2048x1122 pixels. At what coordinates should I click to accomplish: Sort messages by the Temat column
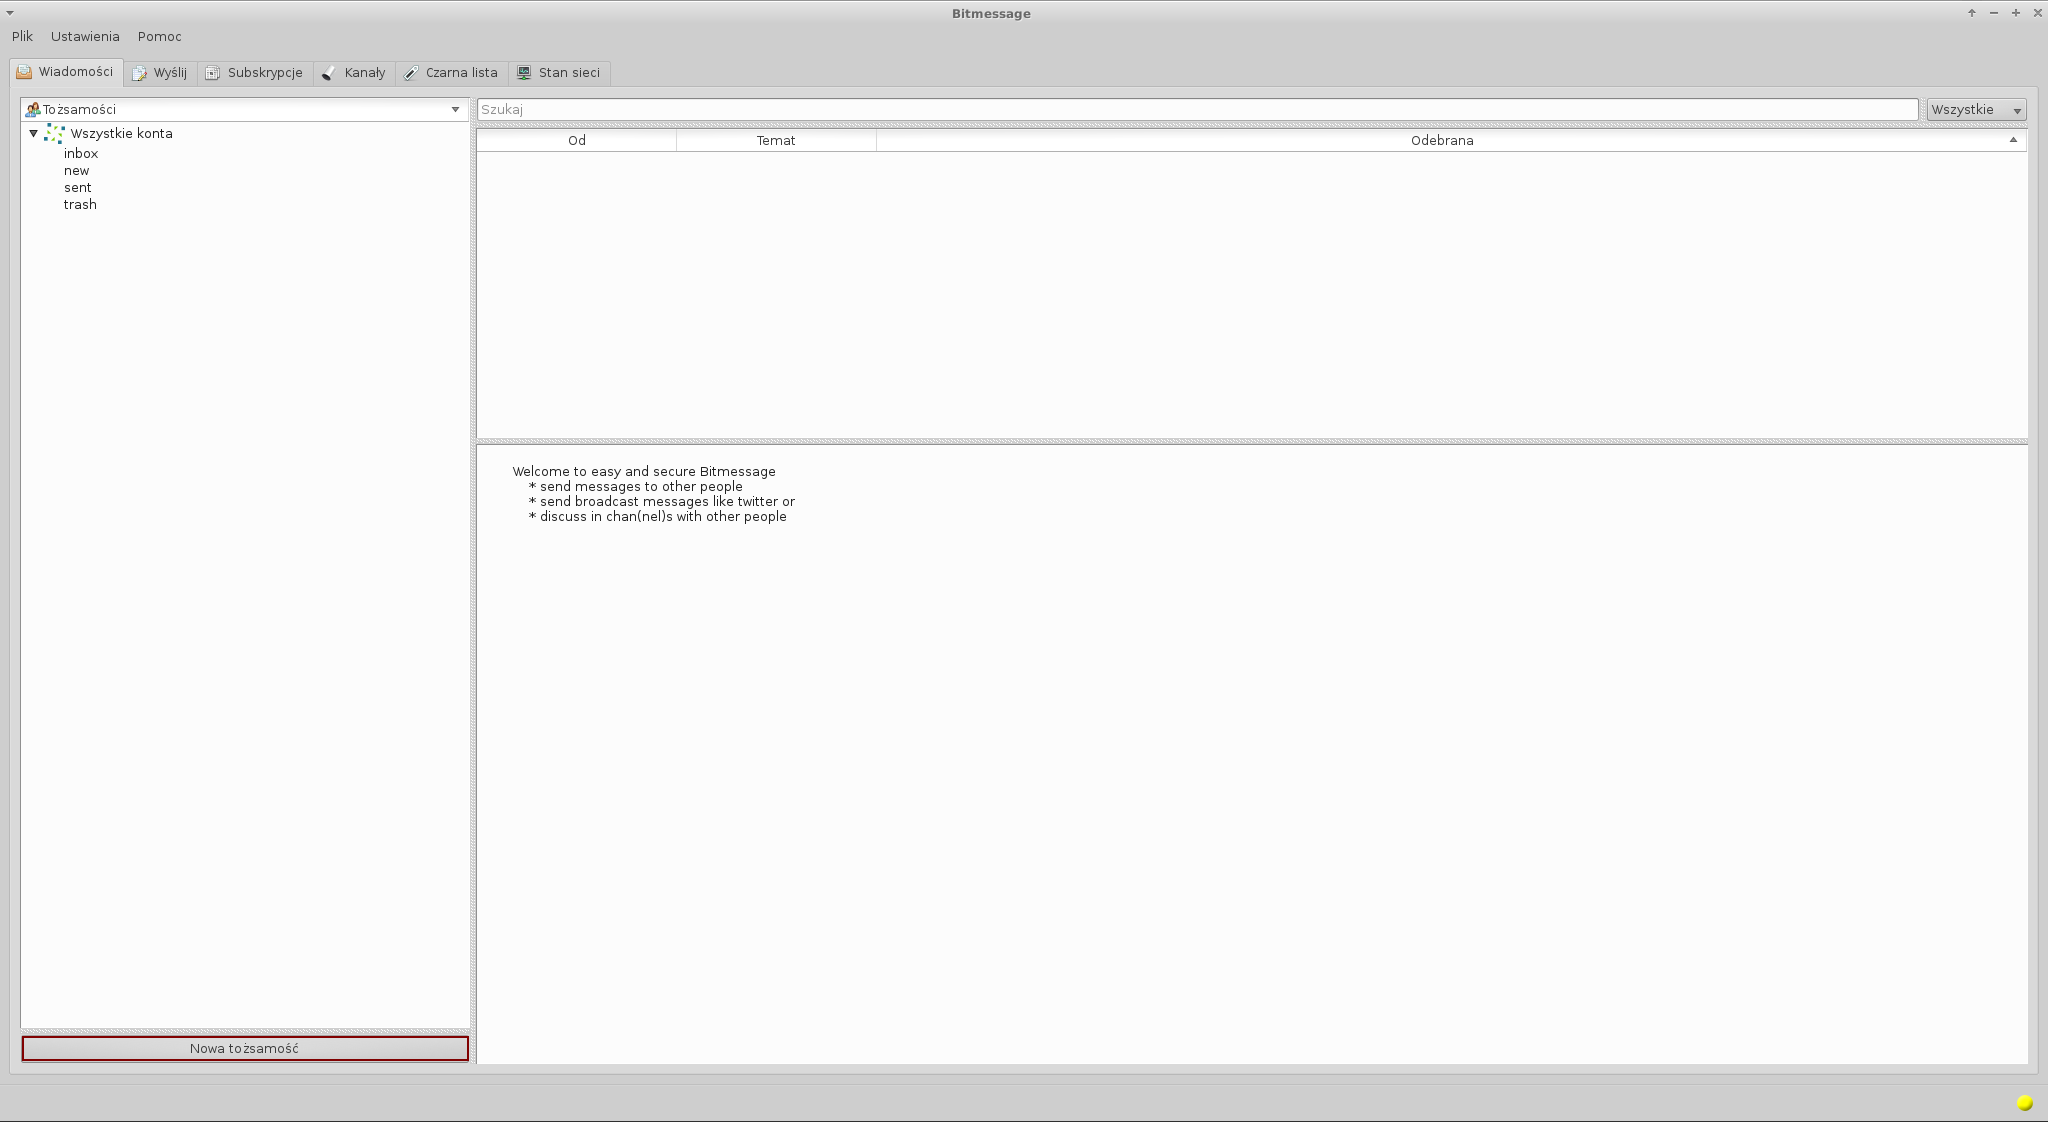pos(776,140)
